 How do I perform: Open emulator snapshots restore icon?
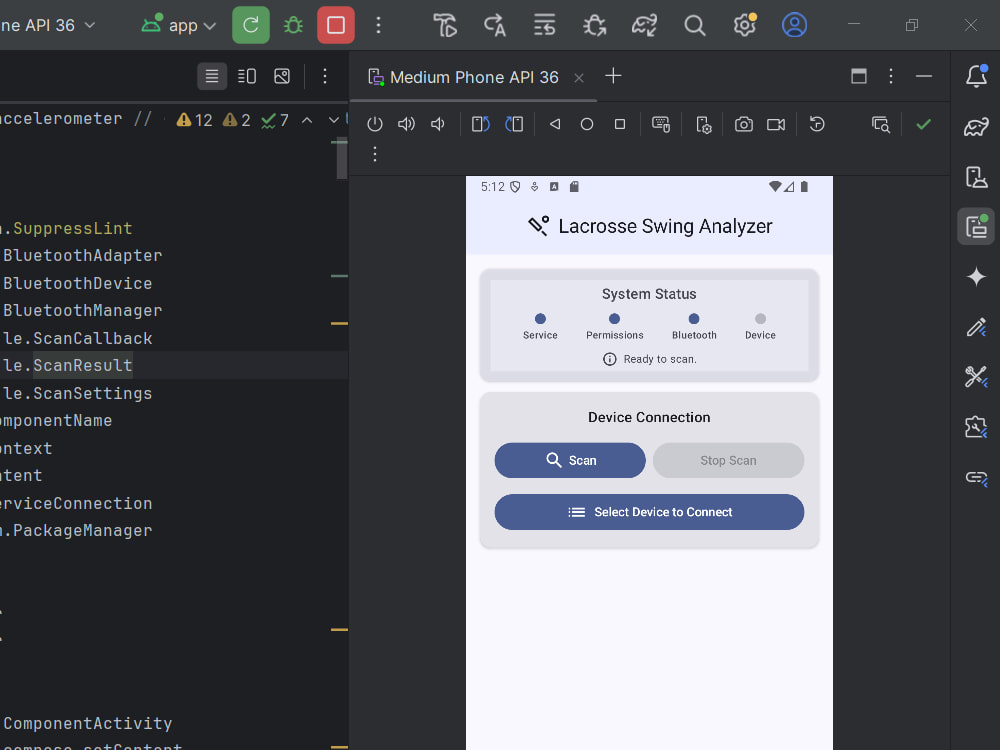tap(817, 124)
